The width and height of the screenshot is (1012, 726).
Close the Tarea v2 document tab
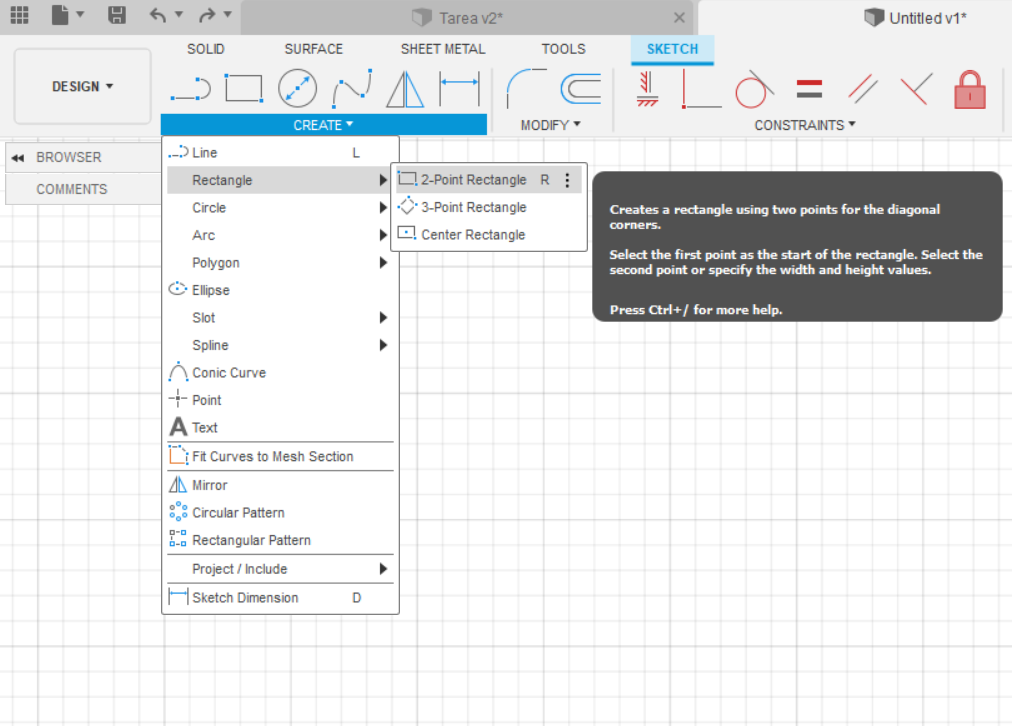tap(679, 18)
